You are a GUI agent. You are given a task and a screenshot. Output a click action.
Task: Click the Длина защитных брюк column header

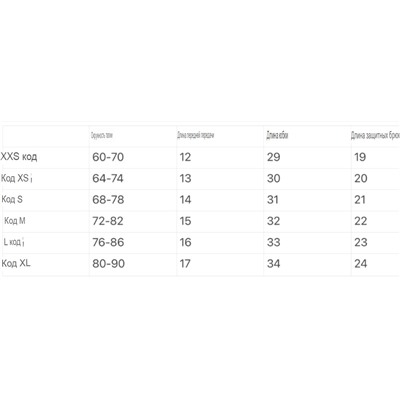tap(375, 136)
